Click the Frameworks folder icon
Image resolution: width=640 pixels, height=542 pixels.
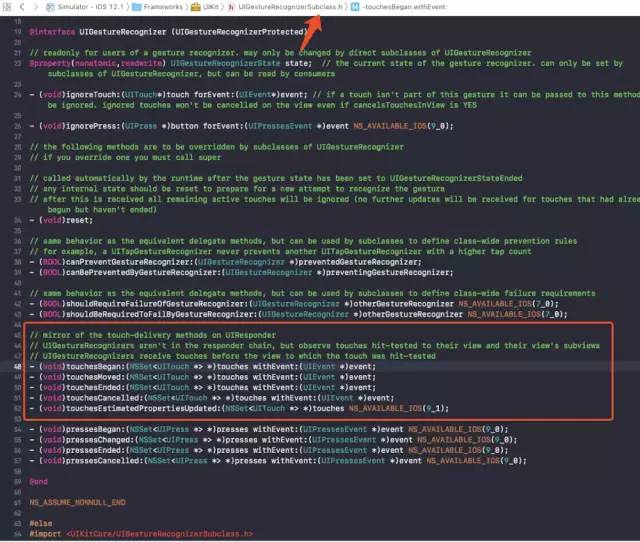point(137,7)
